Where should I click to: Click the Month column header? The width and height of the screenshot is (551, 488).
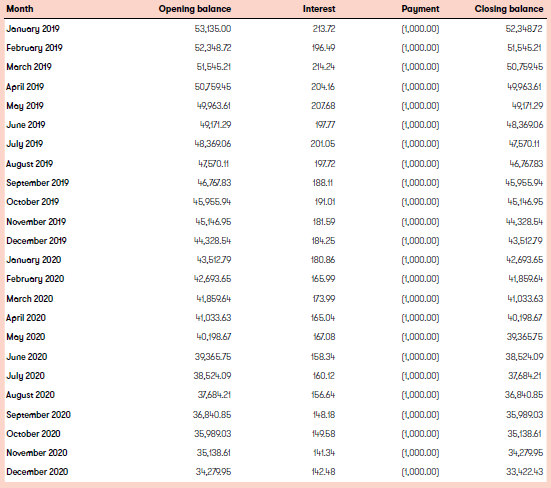(x=20, y=9)
